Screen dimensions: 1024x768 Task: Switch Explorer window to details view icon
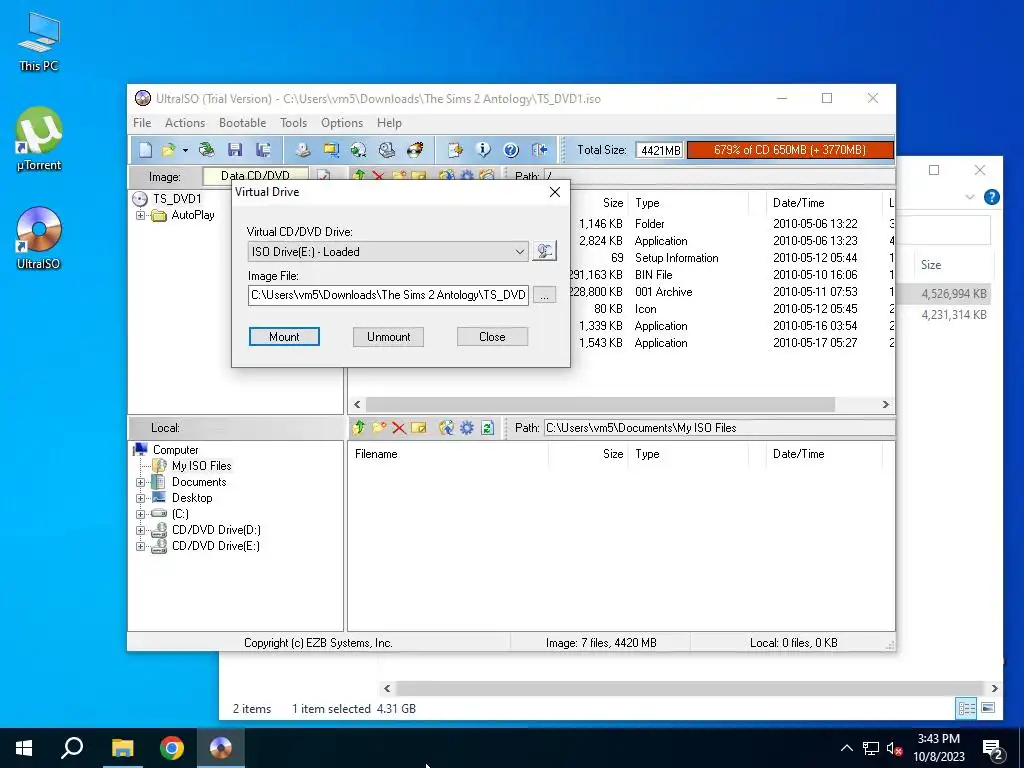click(966, 708)
